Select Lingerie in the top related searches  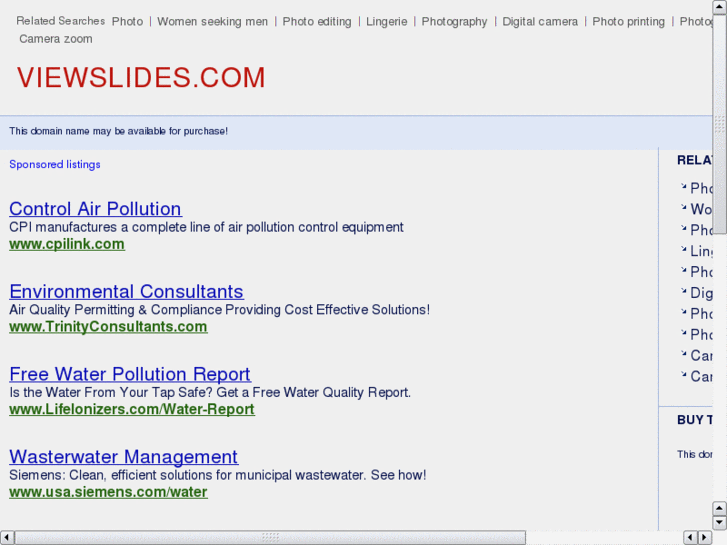387,21
